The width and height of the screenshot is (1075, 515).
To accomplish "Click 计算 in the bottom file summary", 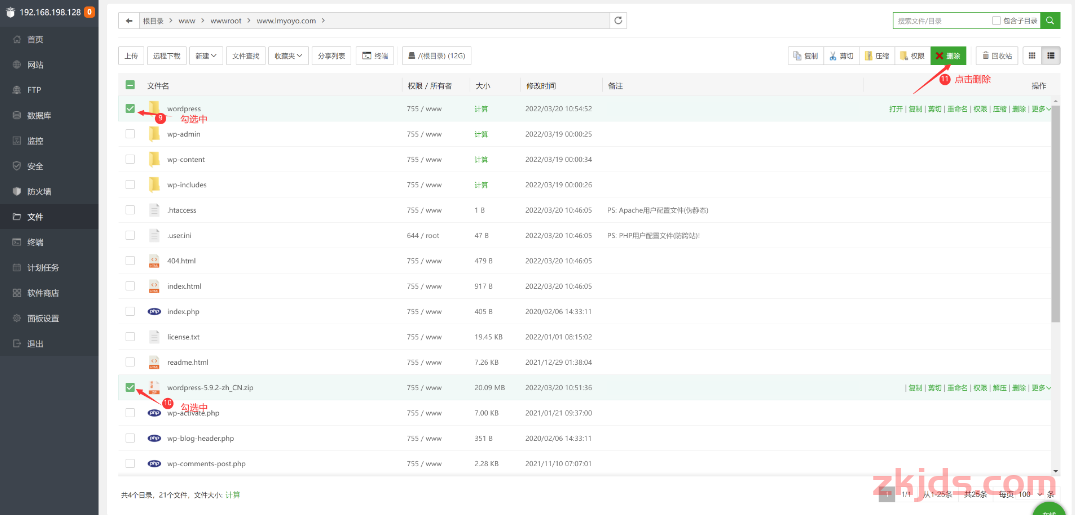I will pos(233,494).
